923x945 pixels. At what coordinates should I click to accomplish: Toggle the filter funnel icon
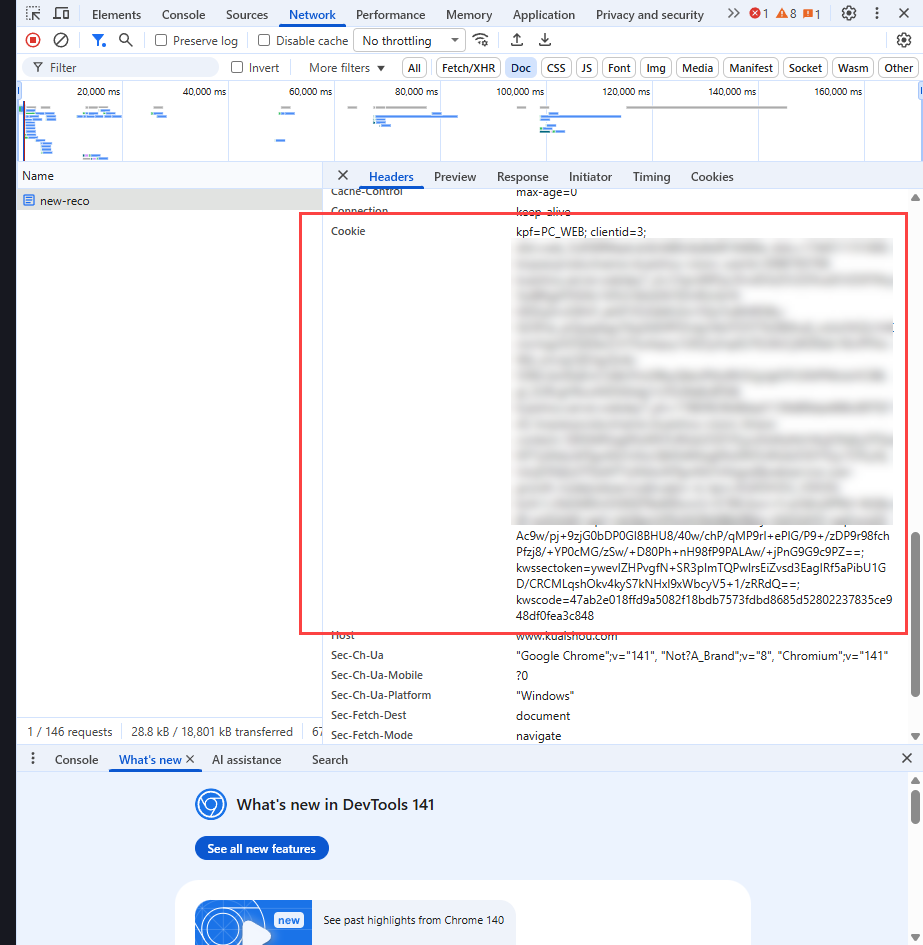[98, 40]
